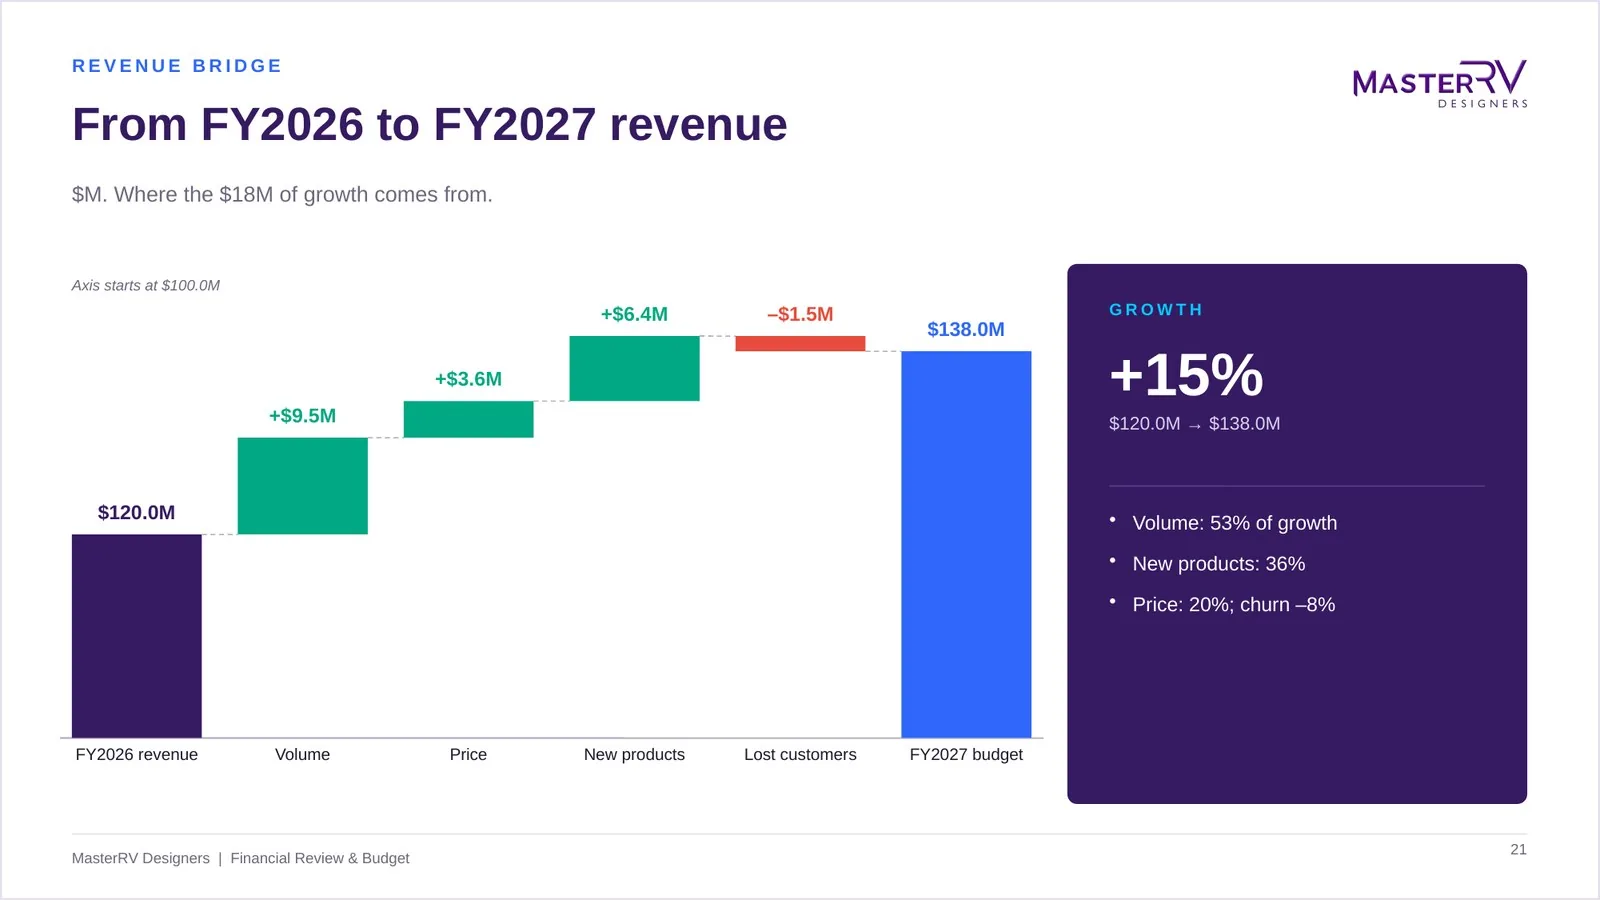Click the red Lost customers bar
The height and width of the screenshot is (900, 1600).
800,343
